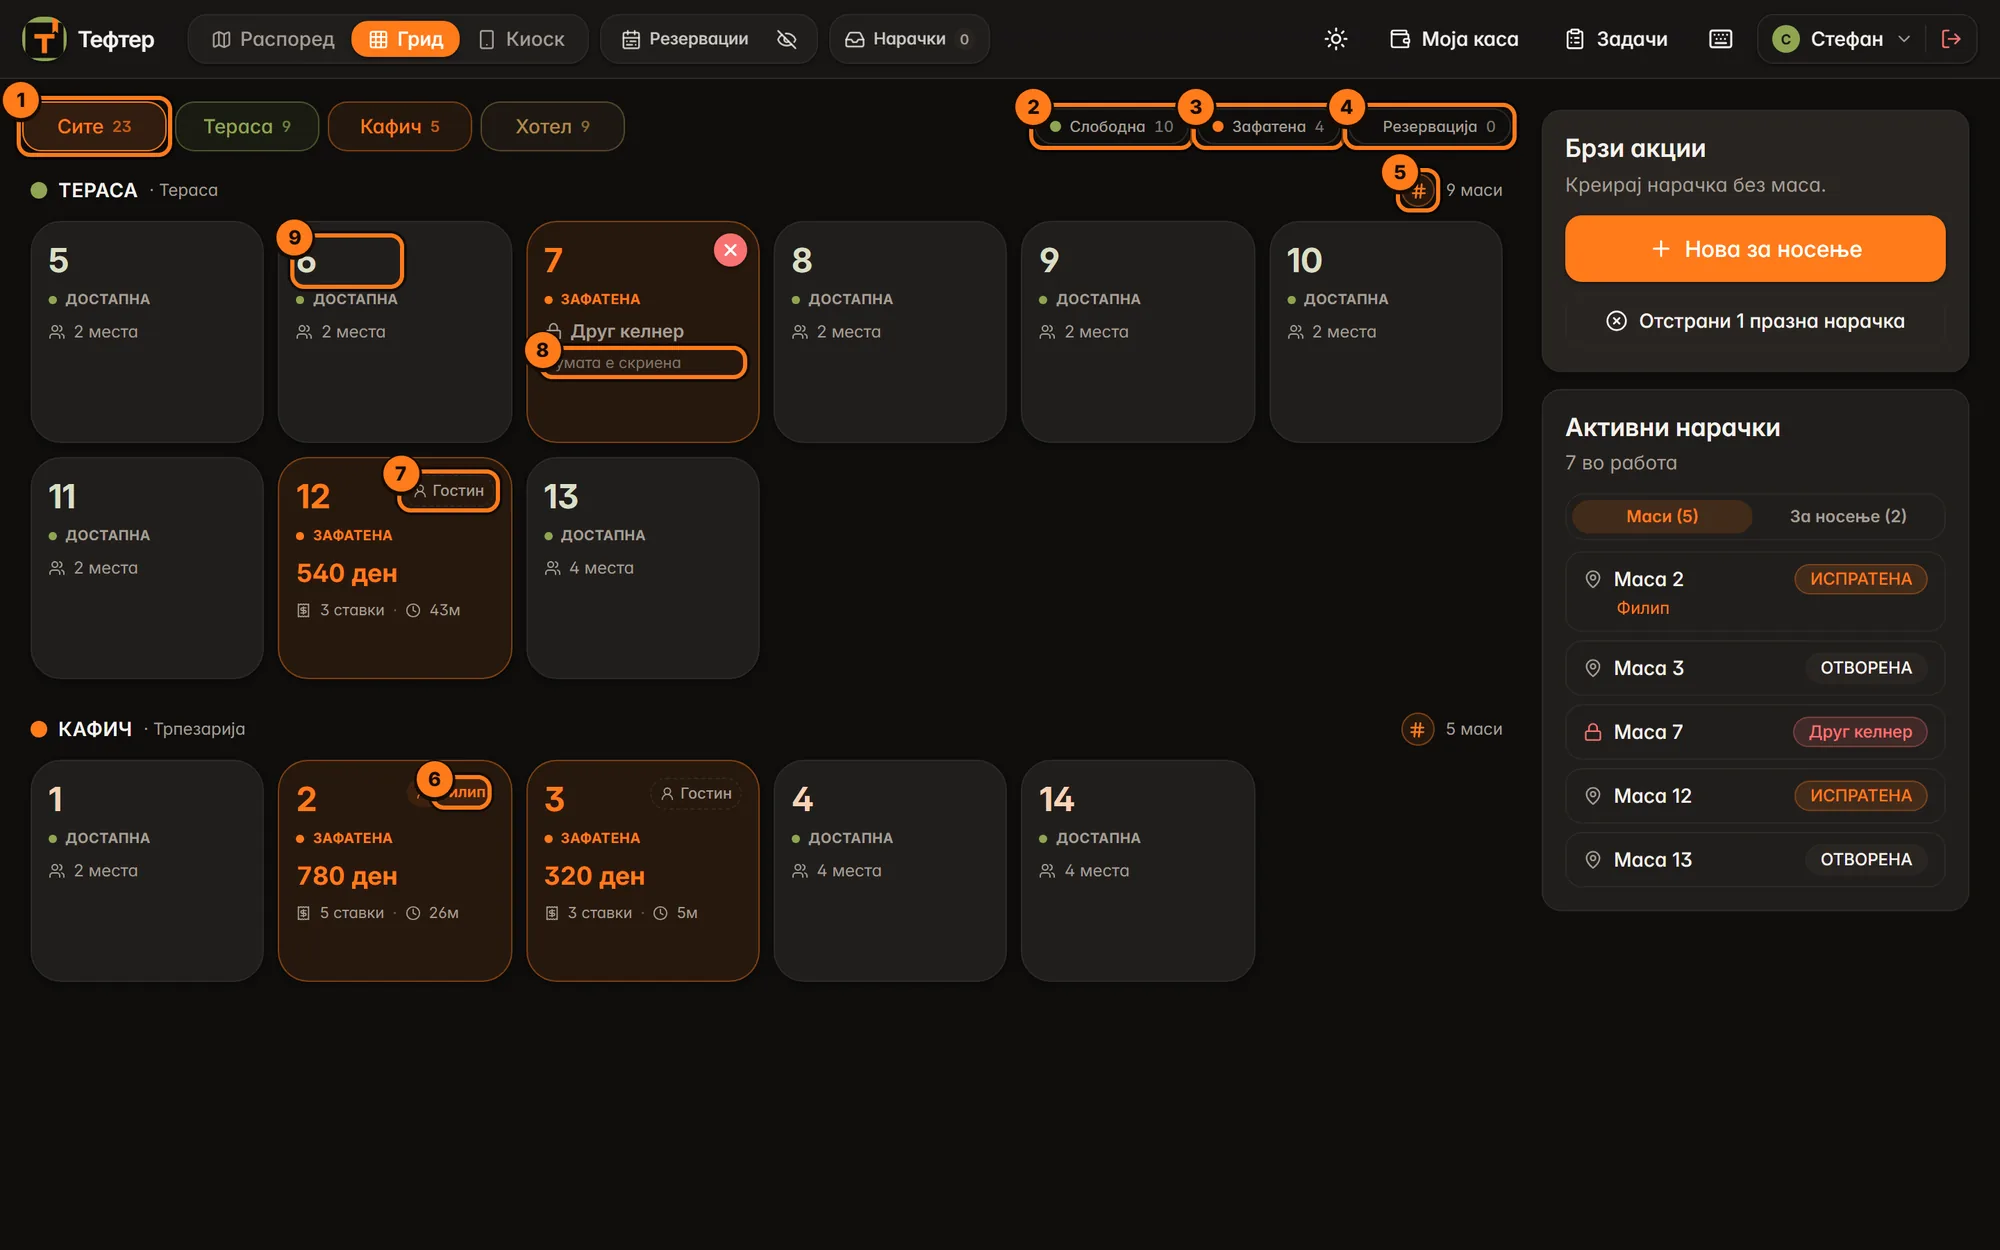Screen dimensions: 2000x1250
Task: Open Резервации calendar view
Action: (x=686, y=39)
